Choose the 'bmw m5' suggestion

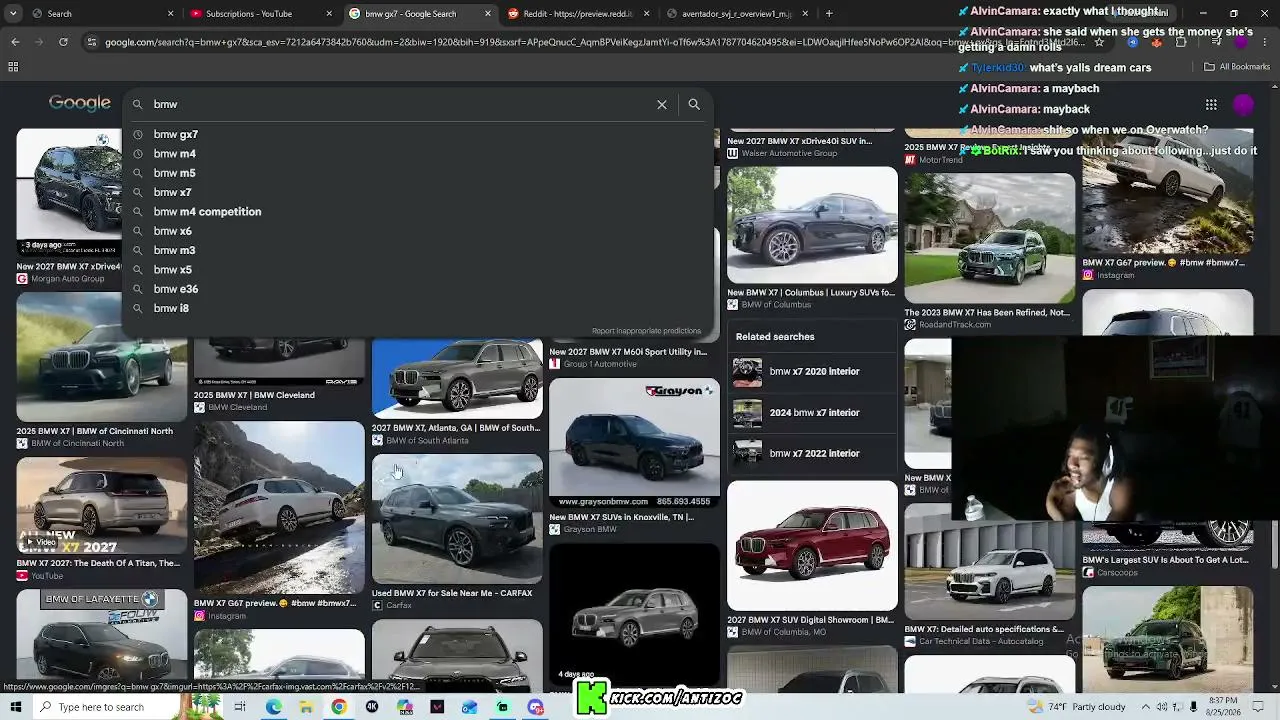418,173
